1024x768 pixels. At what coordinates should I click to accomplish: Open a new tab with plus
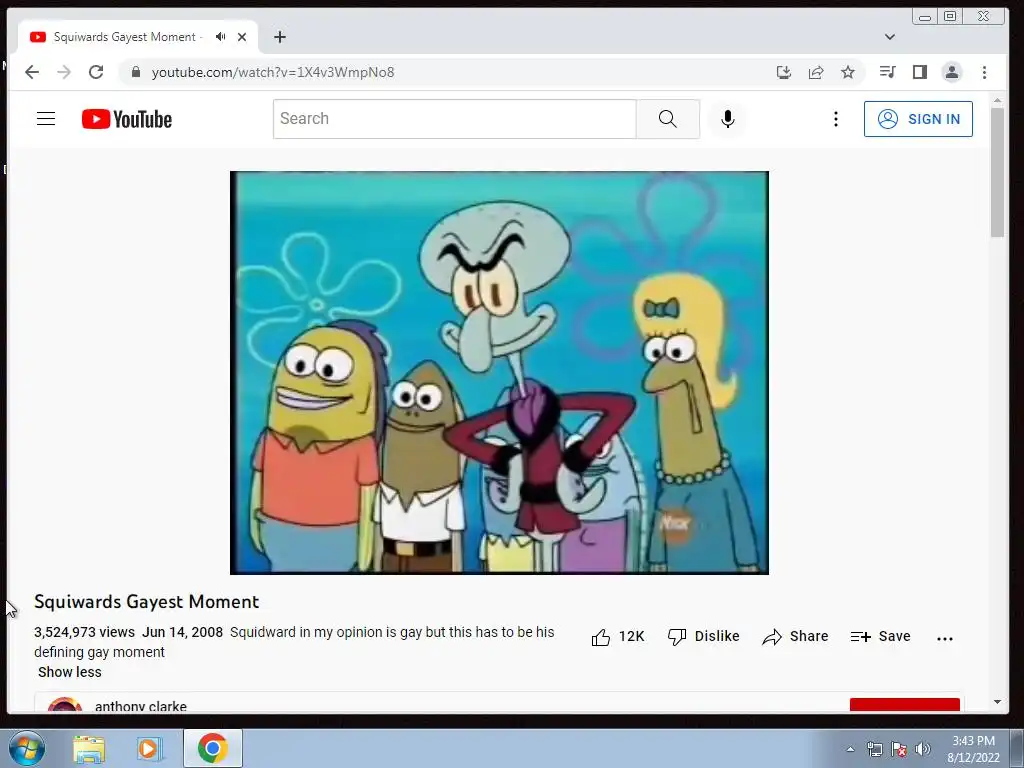pyautogui.click(x=280, y=37)
